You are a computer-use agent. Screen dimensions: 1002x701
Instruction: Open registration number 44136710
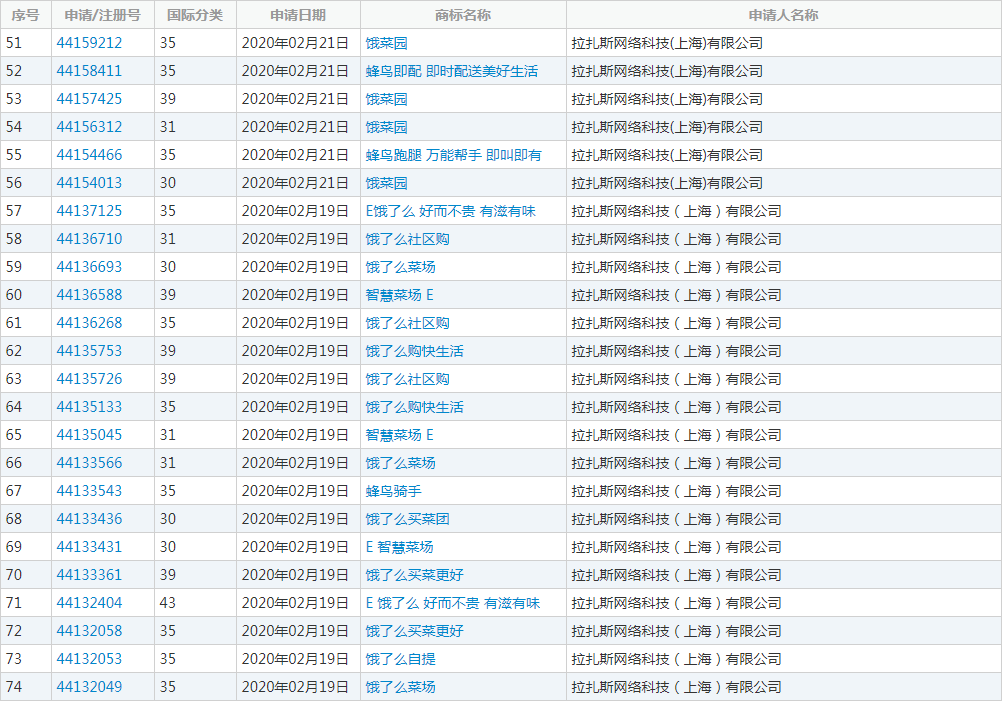click(x=89, y=239)
